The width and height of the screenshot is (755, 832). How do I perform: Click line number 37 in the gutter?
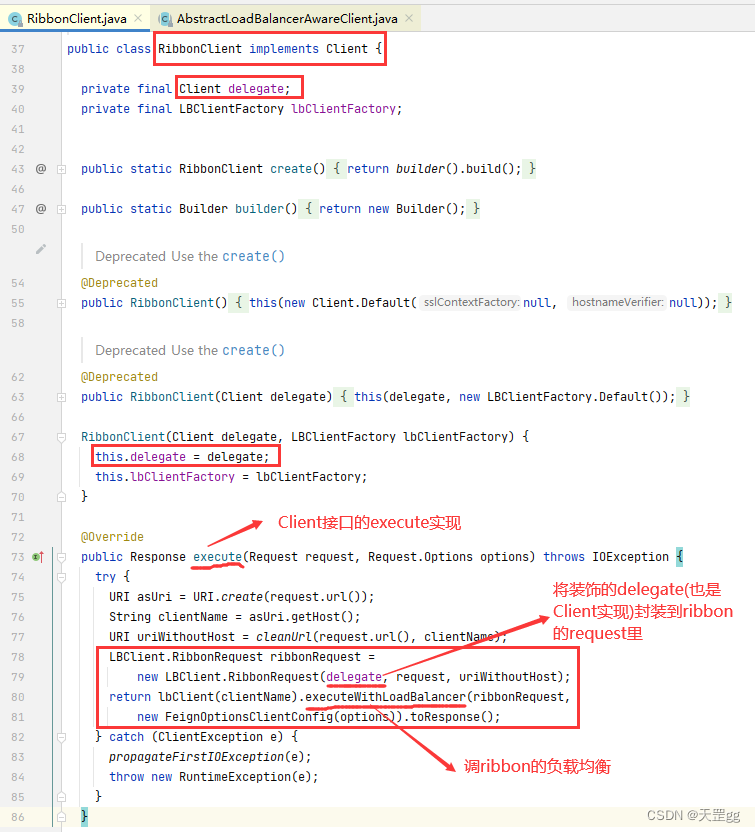(x=18, y=49)
